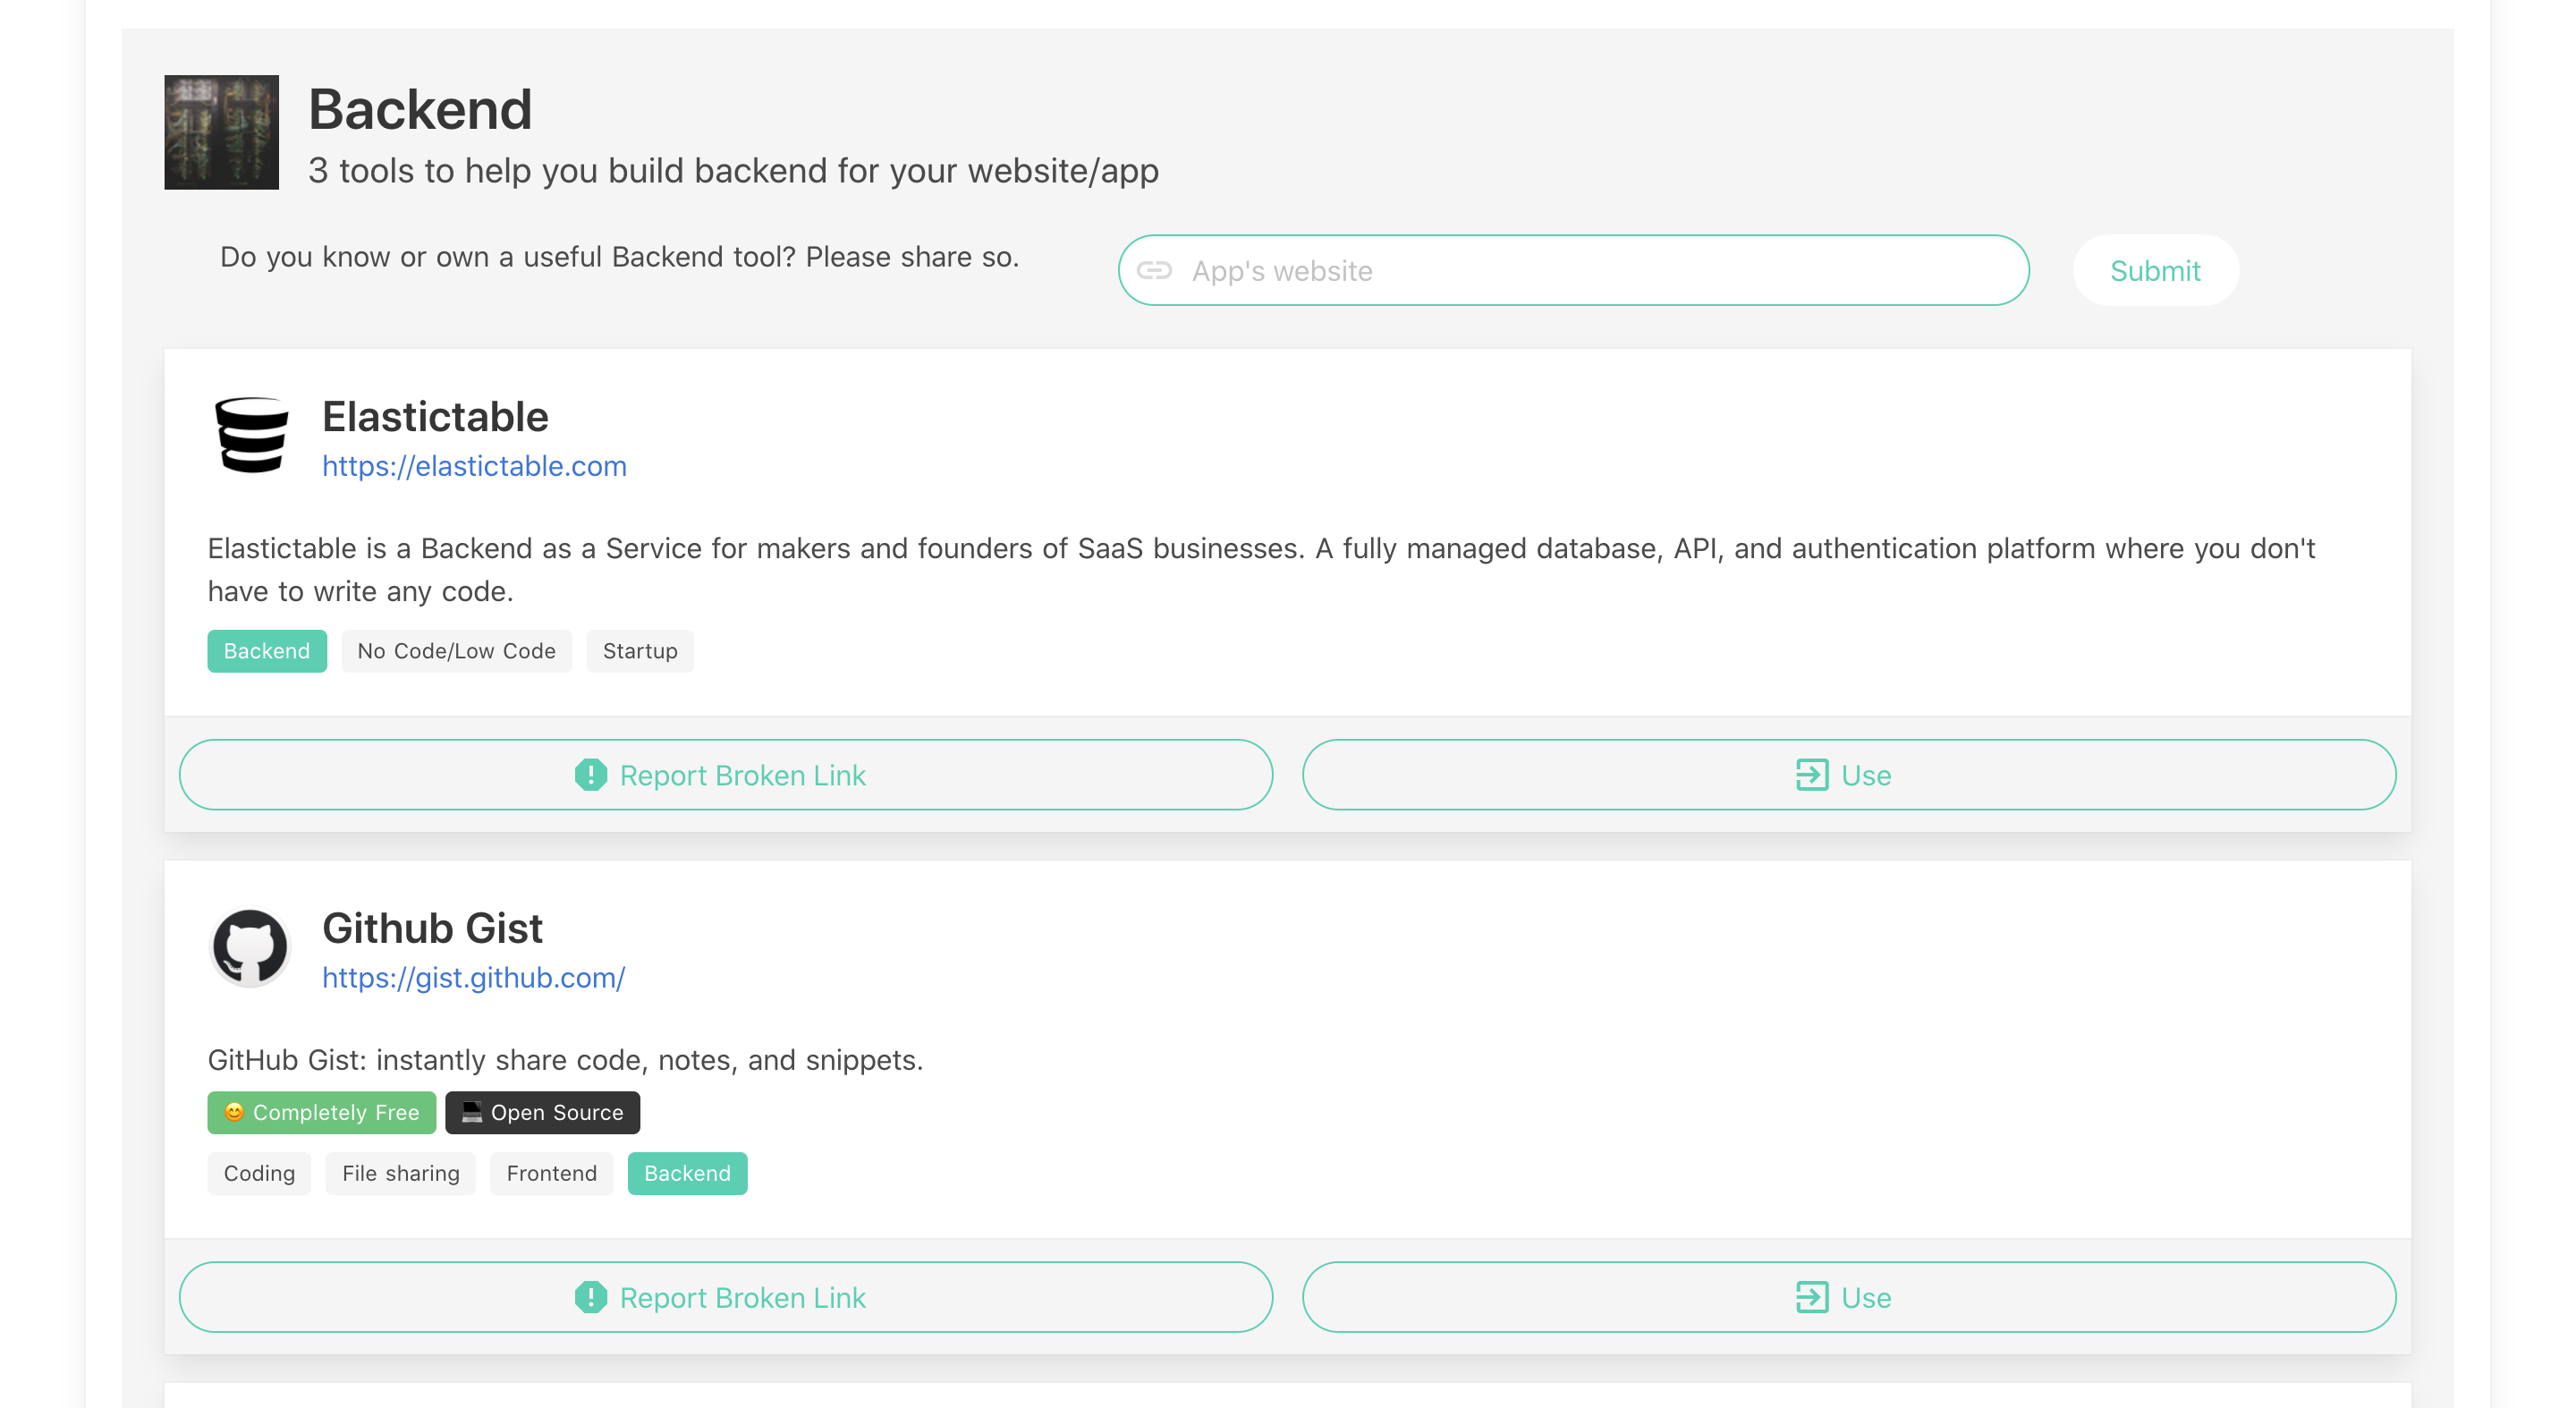Report broken link for Elastictable

coord(725,775)
